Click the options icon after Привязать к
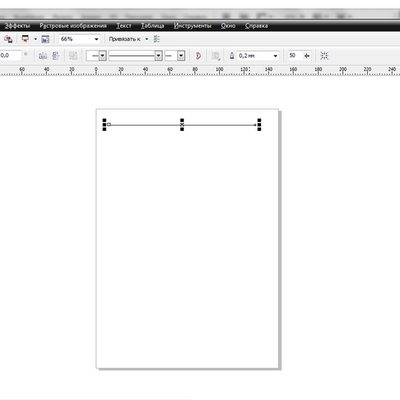The height and width of the screenshot is (400, 400). (x=157, y=39)
